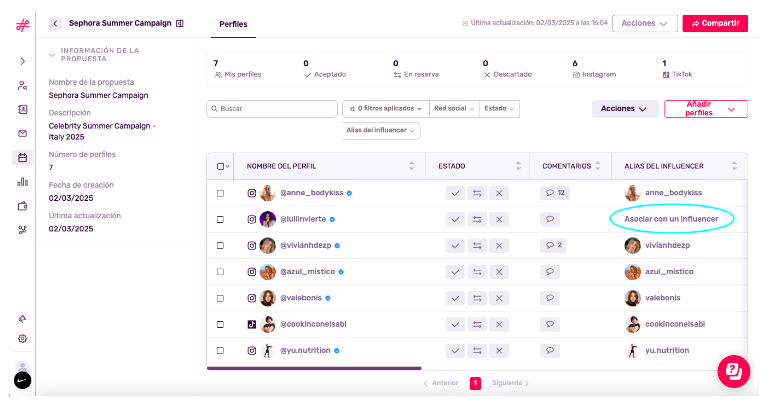The height and width of the screenshot is (408, 772).
Task: Open mail envelope icon in sidebar
Action: pyautogui.click(x=23, y=133)
